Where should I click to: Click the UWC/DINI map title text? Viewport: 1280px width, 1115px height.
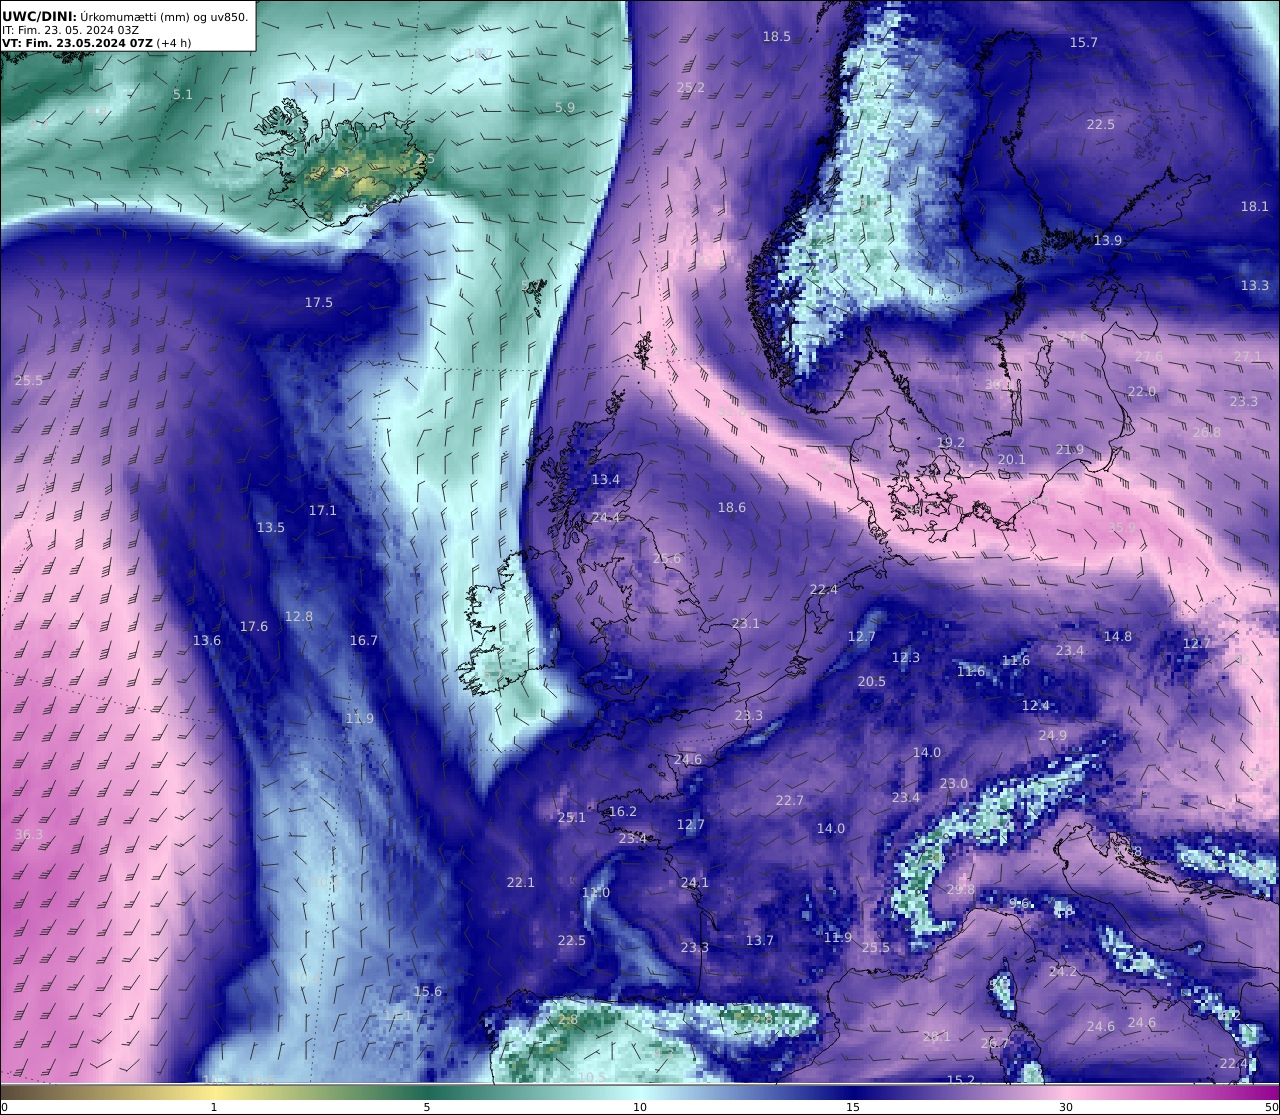[x=125, y=16]
